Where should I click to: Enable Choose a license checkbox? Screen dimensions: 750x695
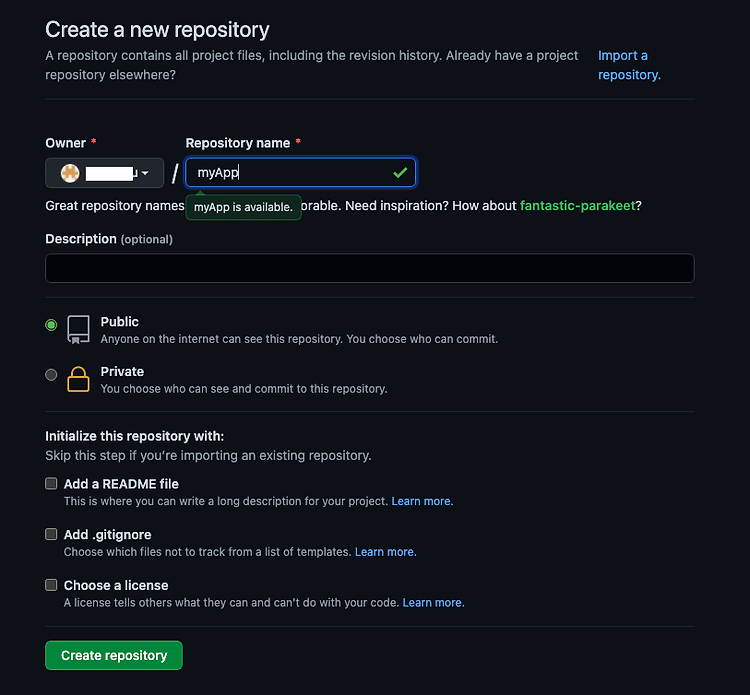pos(51,585)
